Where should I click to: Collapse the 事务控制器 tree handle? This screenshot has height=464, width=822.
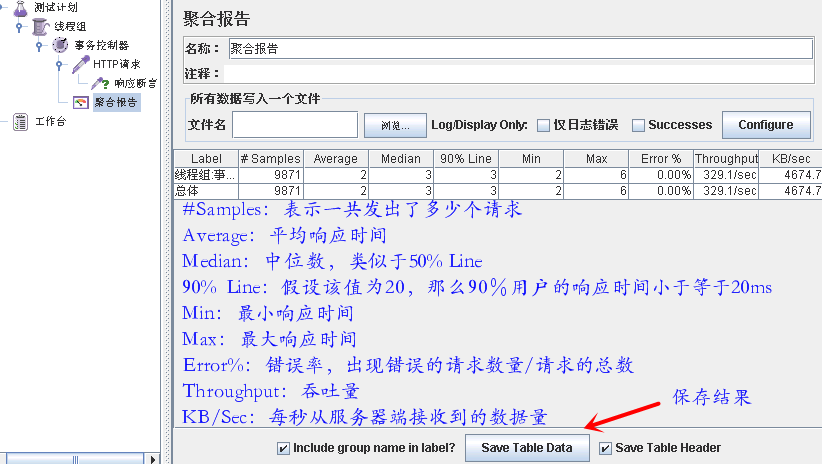pos(39,46)
